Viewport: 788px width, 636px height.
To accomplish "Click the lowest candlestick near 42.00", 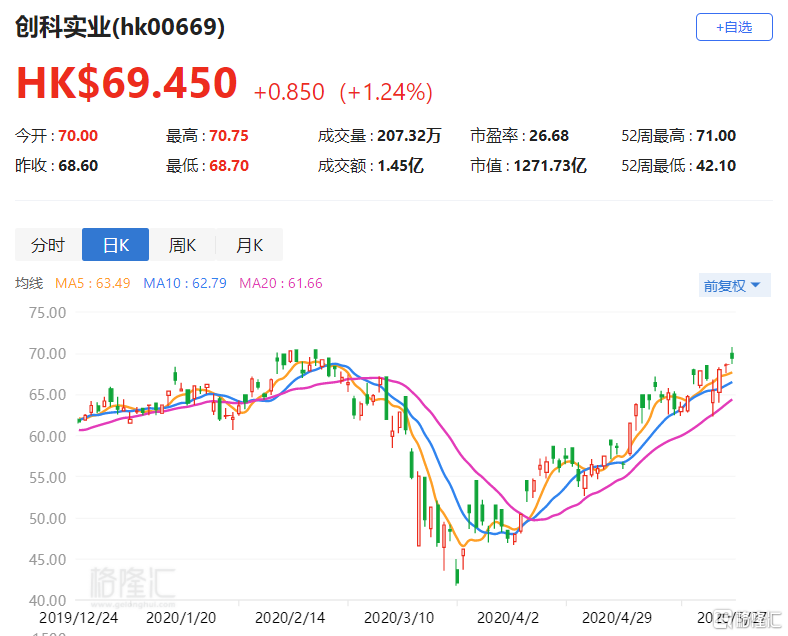I will [x=457, y=572].
